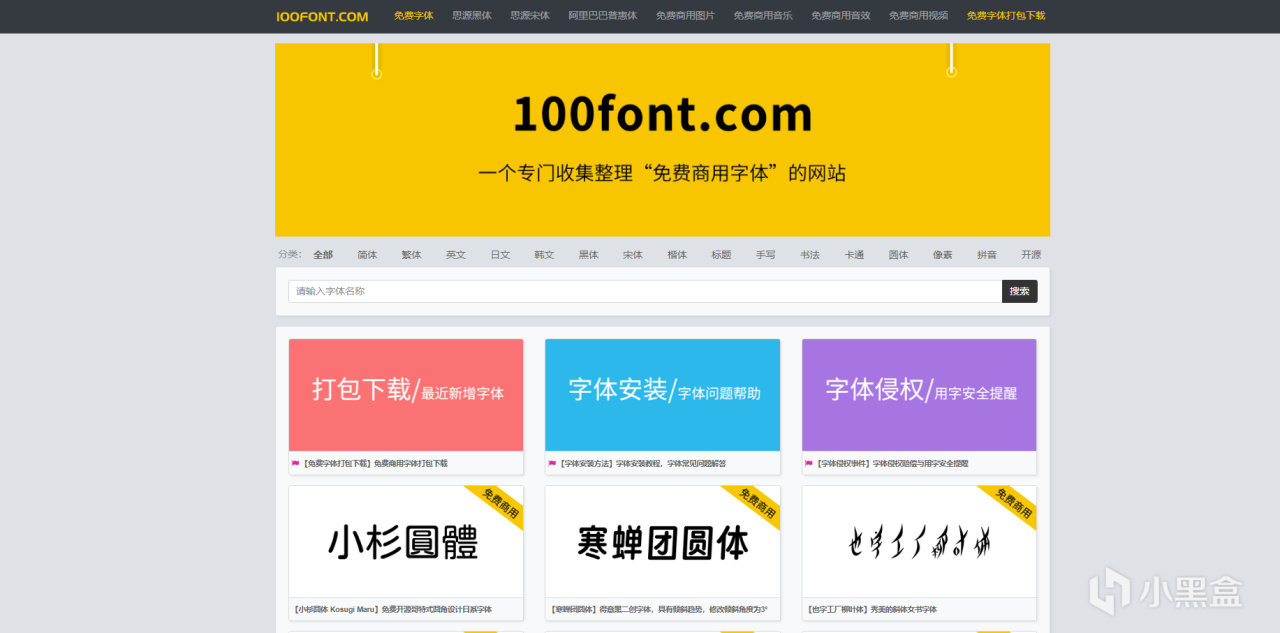Click the flag icon beside 免费字体打包下载
Viewport: 1280px width, 633px height.
click(x=296, y=464)
